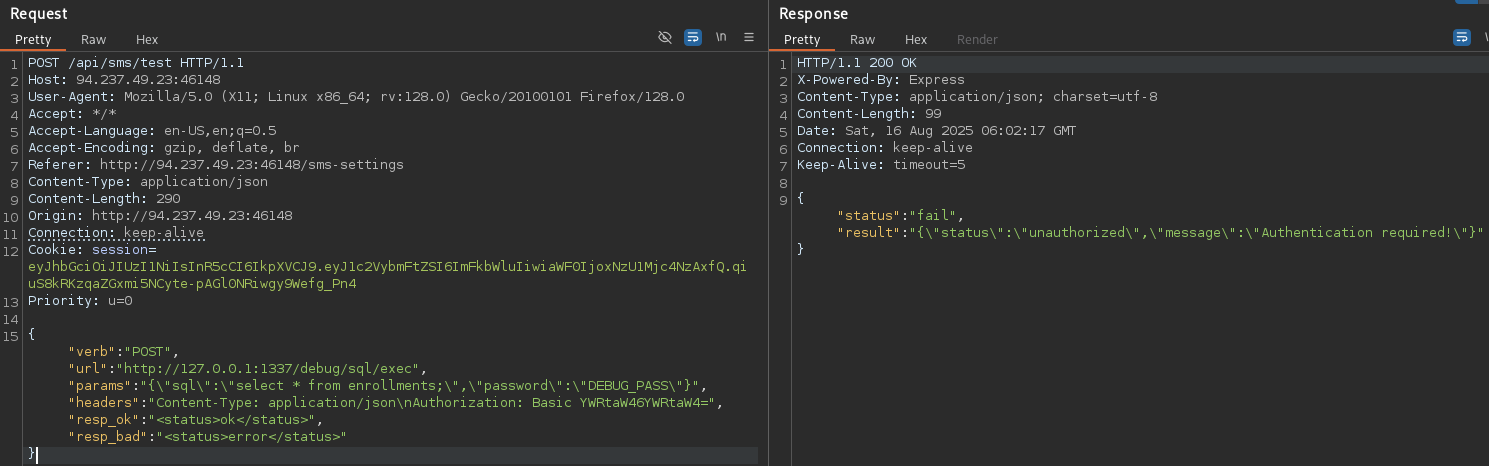
Task: Click Keep-Alive: timeout=5 header
Action: (x=881, y=165)
